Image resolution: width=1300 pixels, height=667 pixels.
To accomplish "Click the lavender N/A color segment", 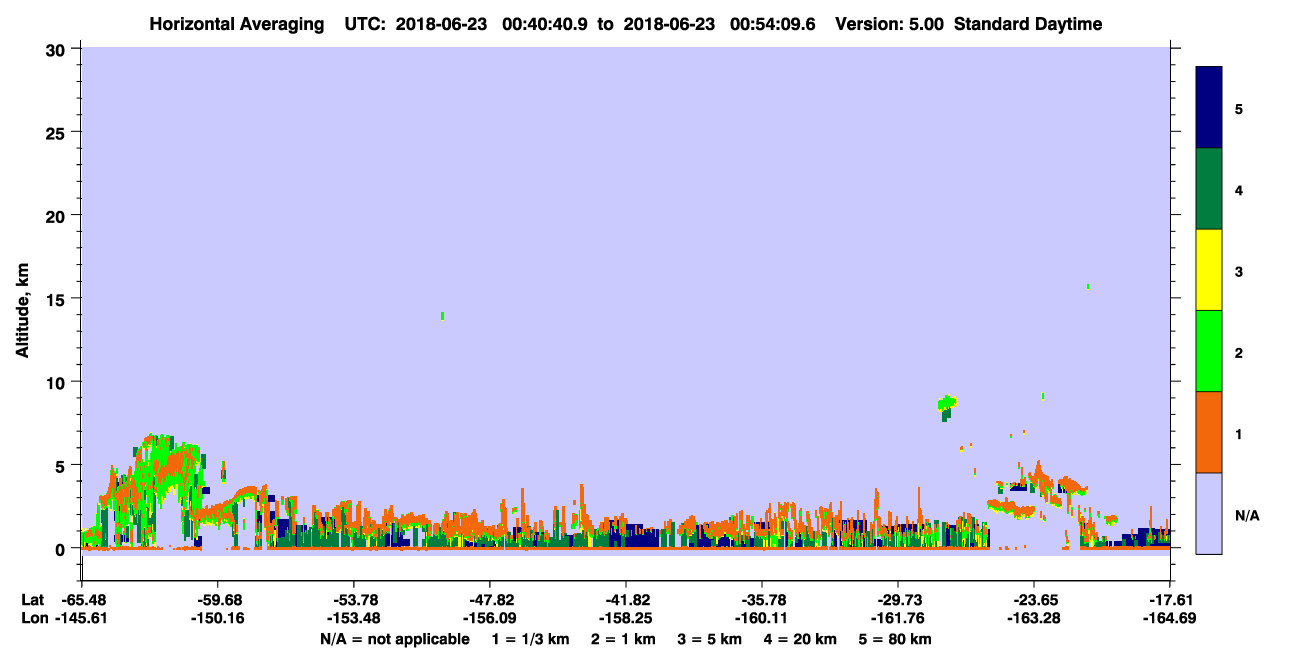I will point(1209,513).
